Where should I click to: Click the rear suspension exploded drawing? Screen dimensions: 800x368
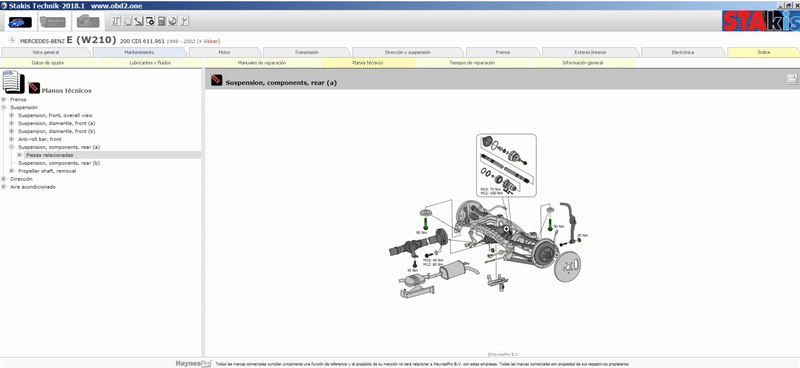(x=489, y=217)
